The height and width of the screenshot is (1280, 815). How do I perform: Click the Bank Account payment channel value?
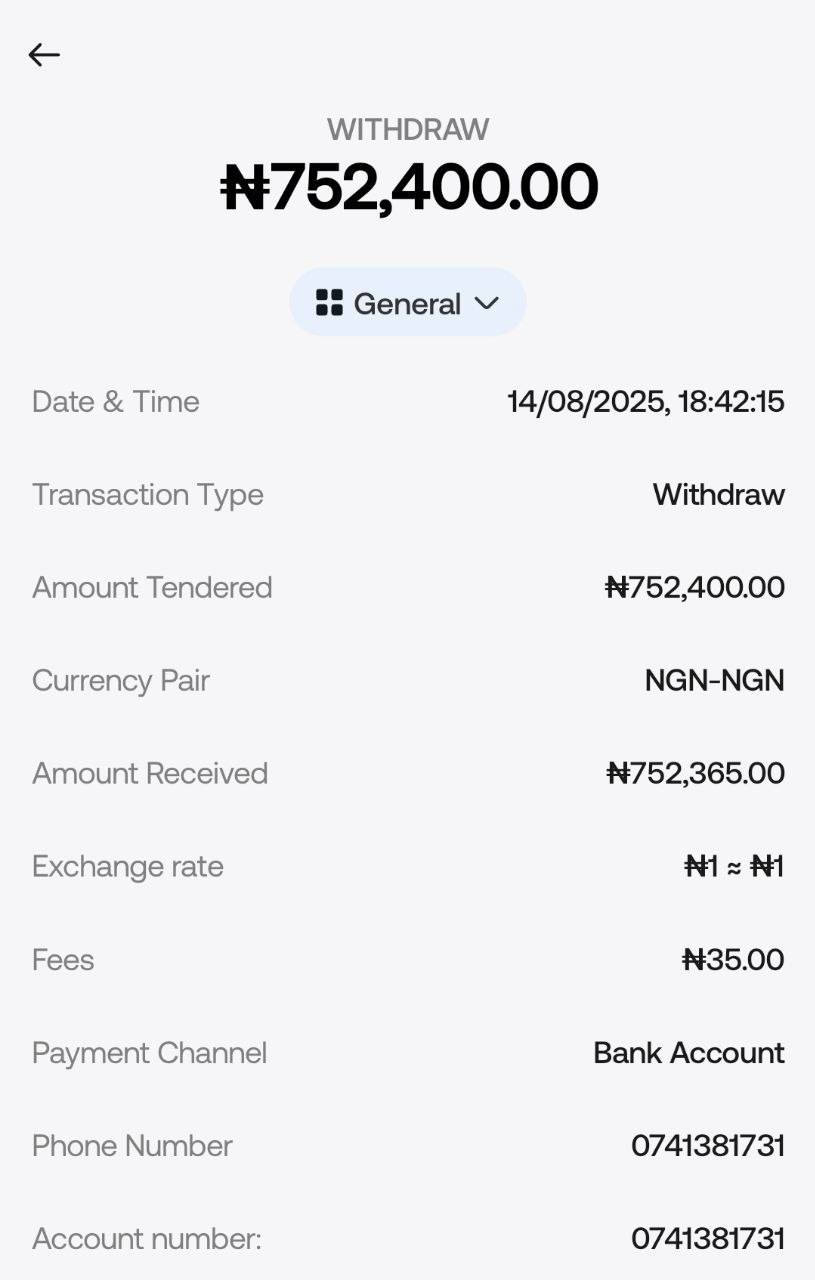[689, 1053]
